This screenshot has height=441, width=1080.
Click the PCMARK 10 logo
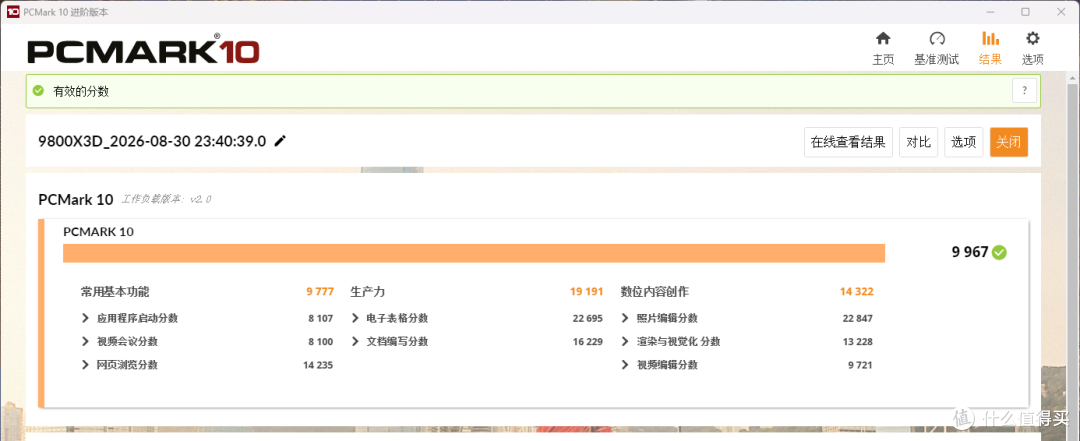[x=143, y=50]
